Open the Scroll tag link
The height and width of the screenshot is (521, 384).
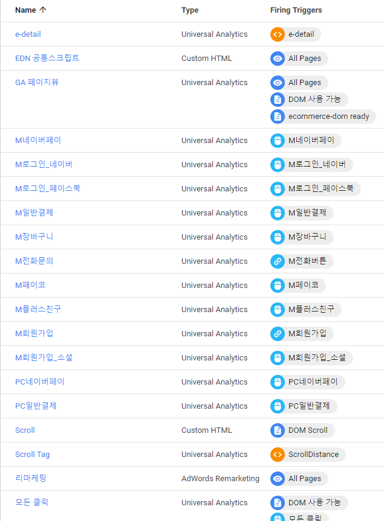click(25, 430)
